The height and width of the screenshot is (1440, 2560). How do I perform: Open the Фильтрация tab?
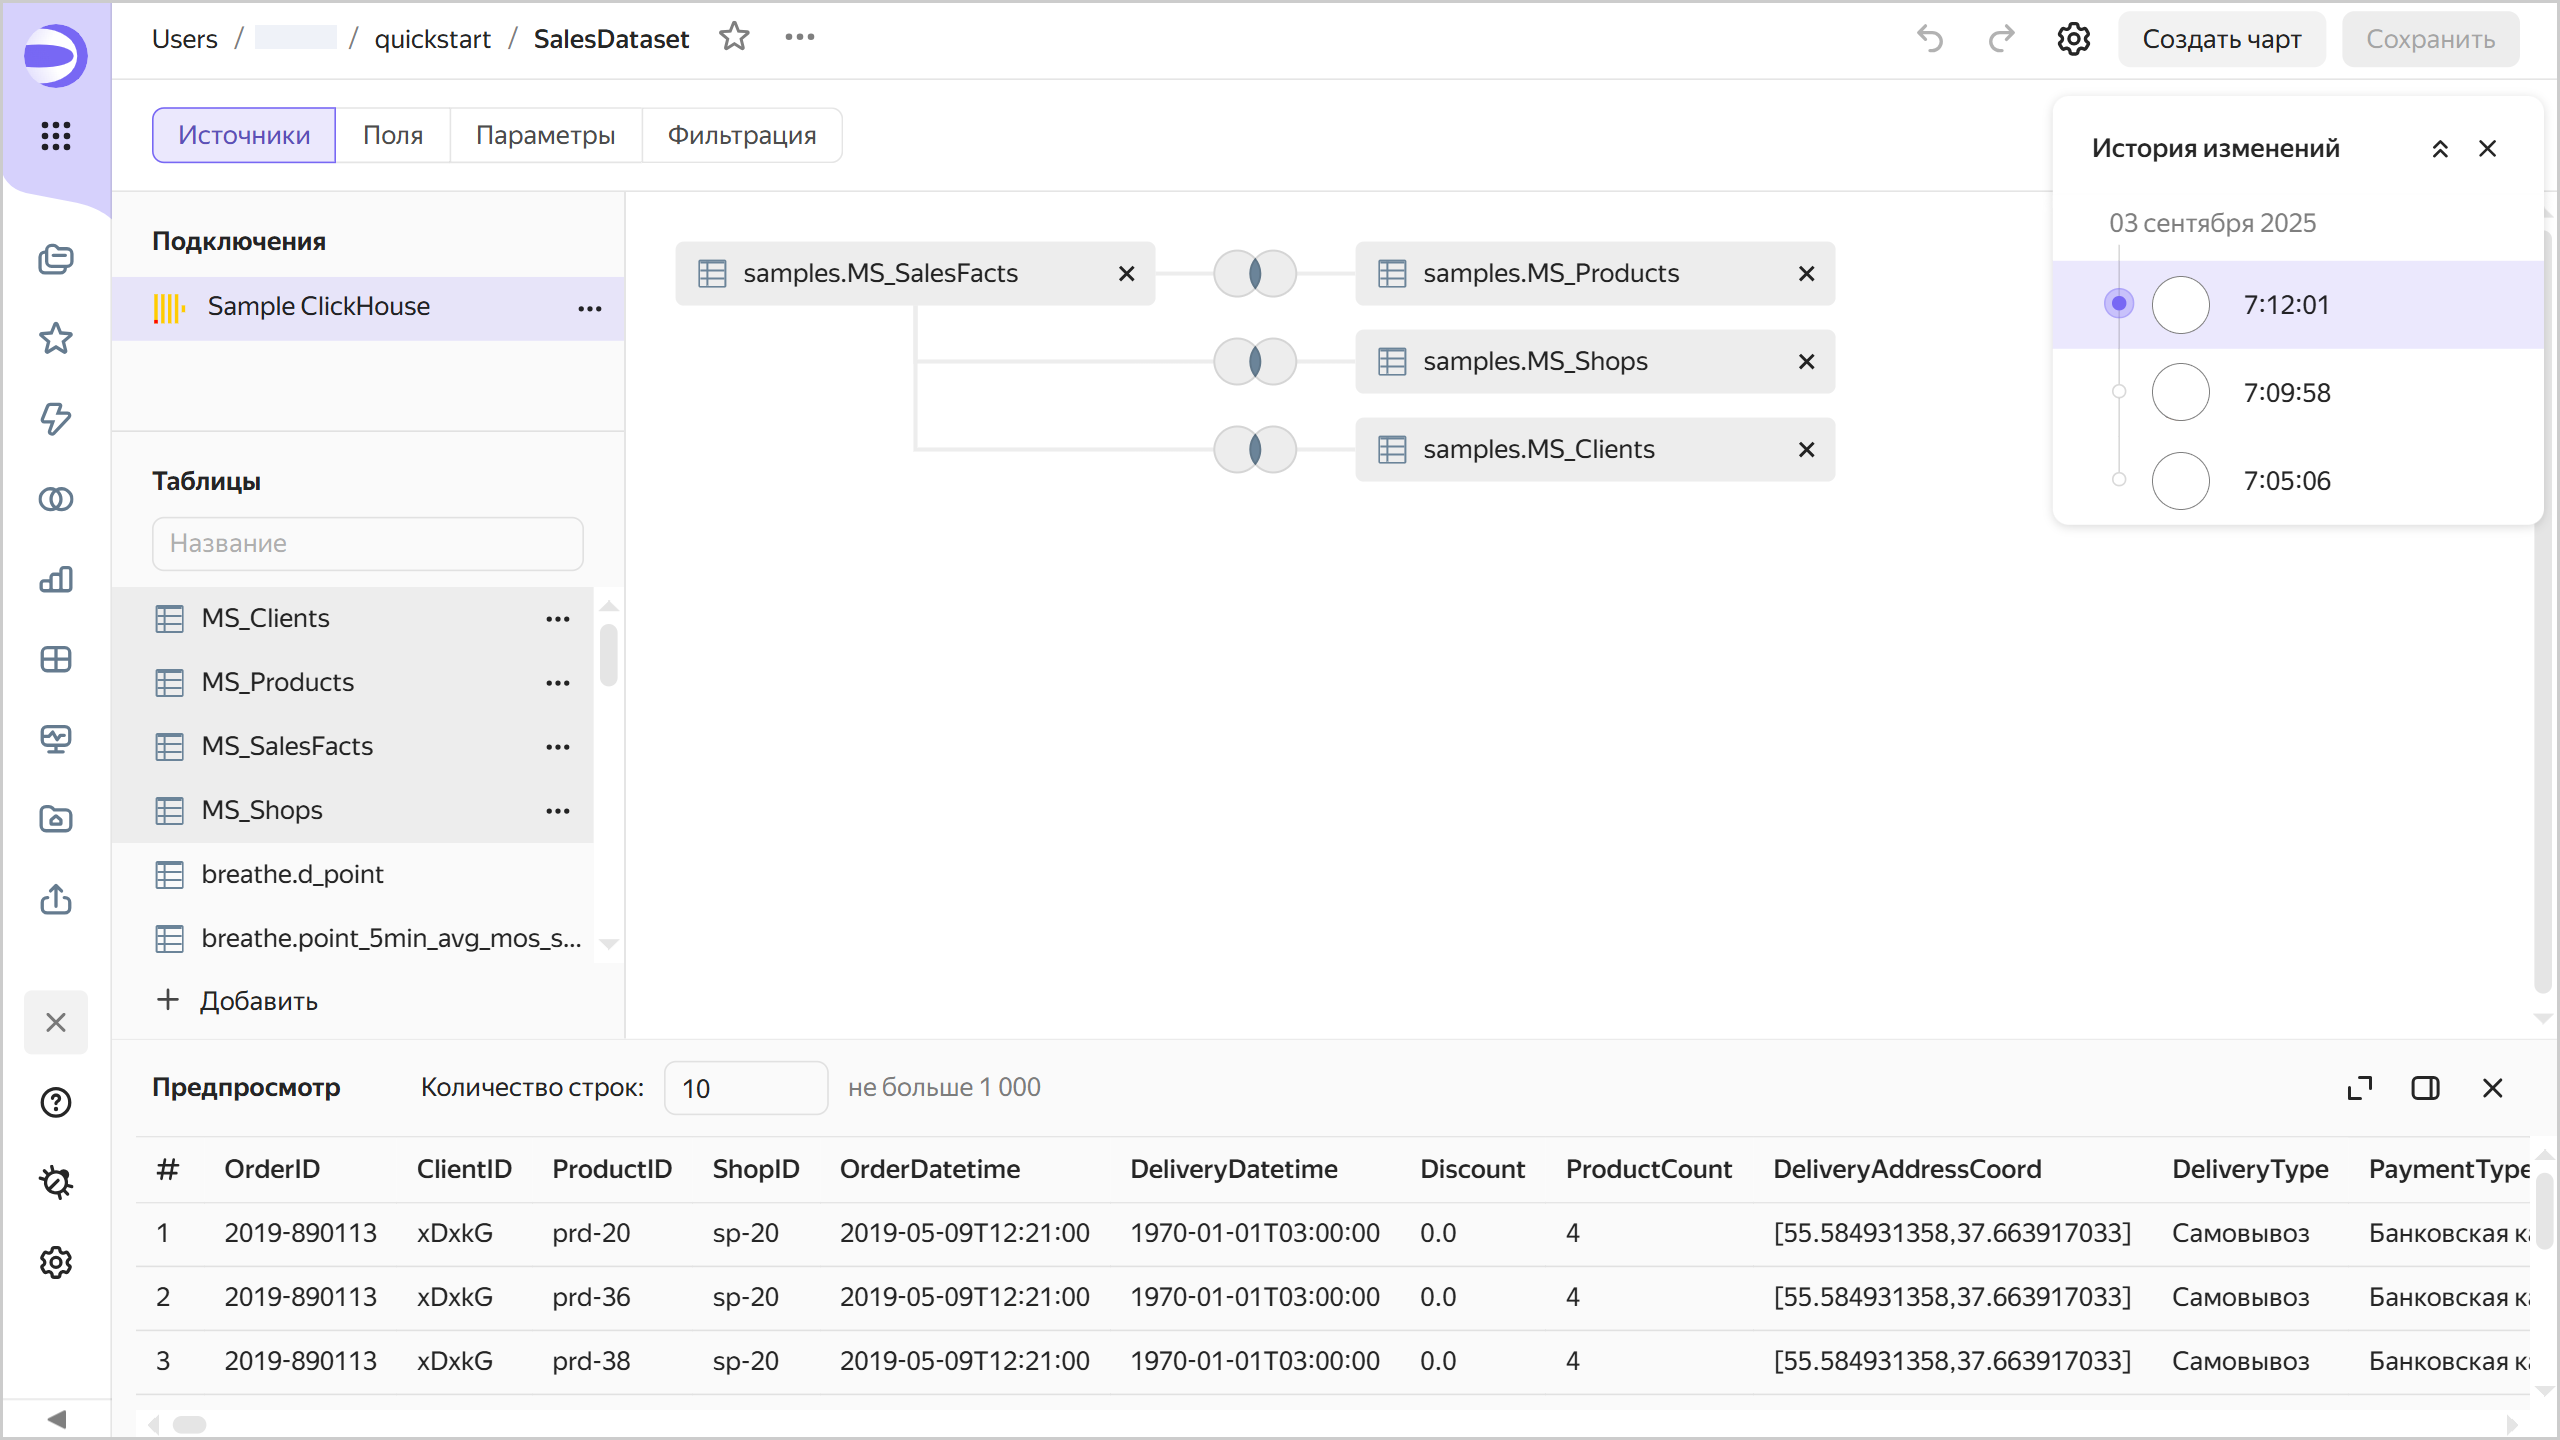click(741, 135)
